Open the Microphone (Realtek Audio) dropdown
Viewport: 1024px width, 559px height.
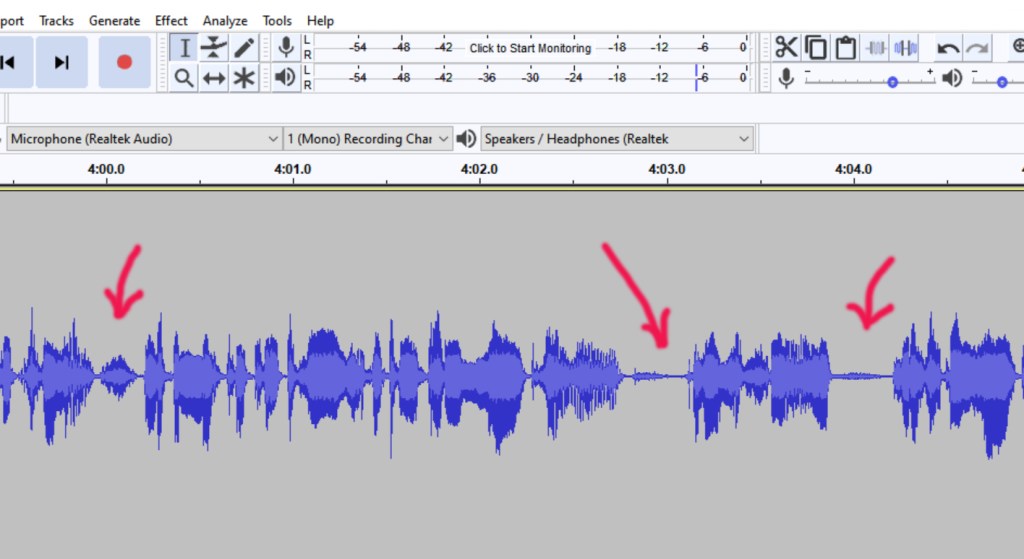(x=144, y=139)
